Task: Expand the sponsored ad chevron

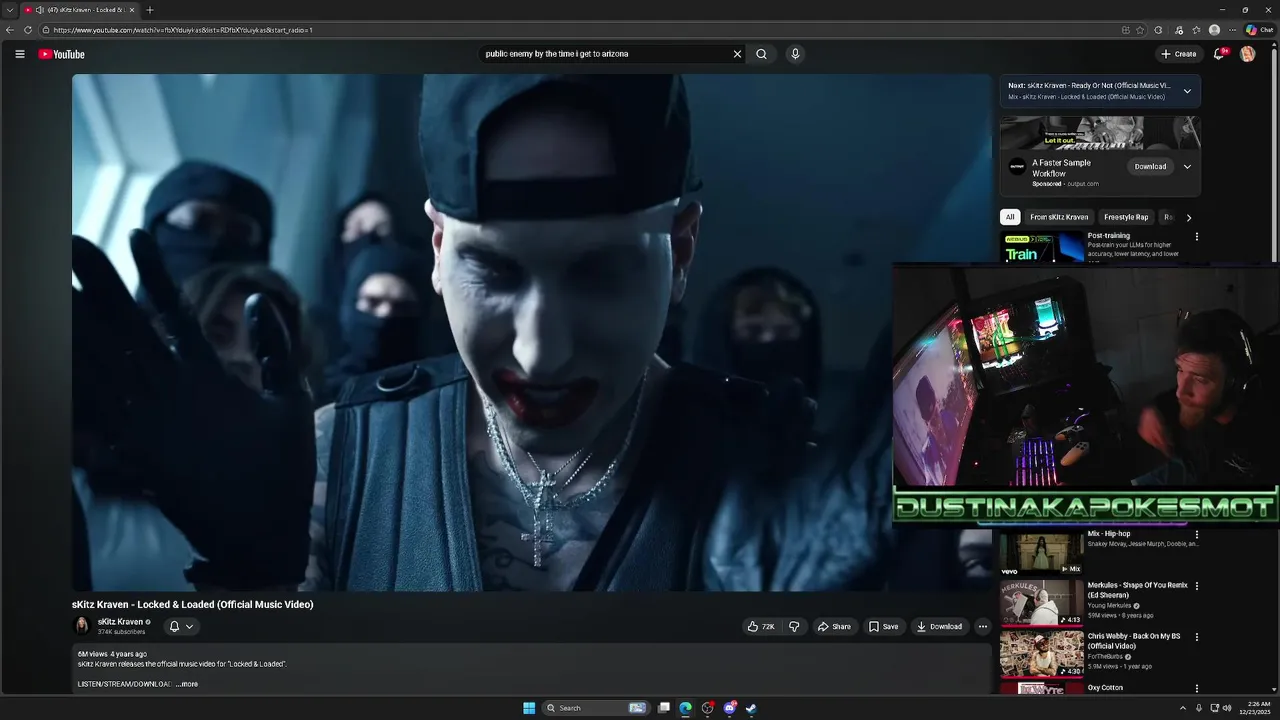Action: pos(1187,167)
